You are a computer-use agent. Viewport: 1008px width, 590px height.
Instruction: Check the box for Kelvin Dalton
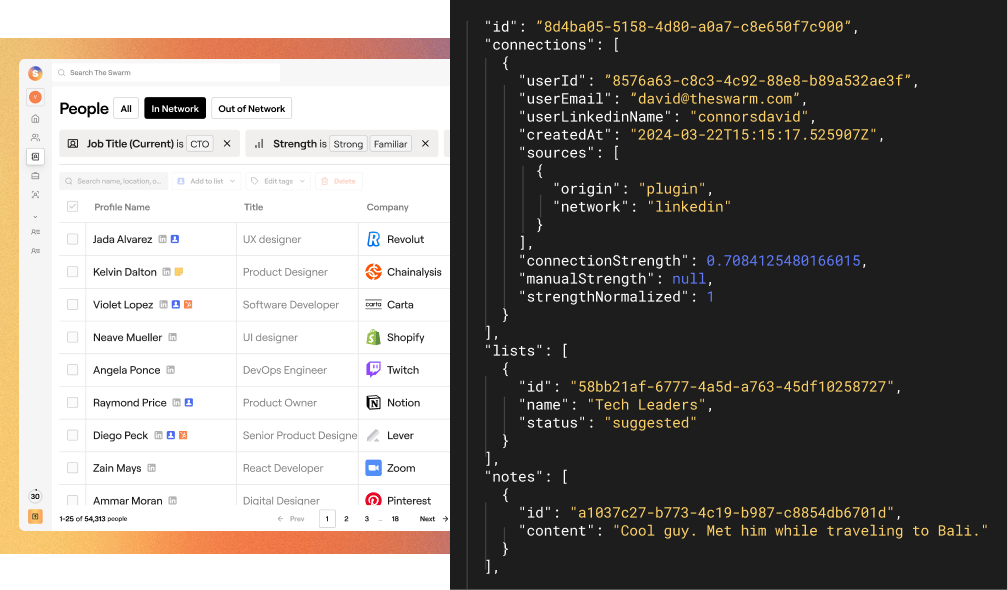73,272
